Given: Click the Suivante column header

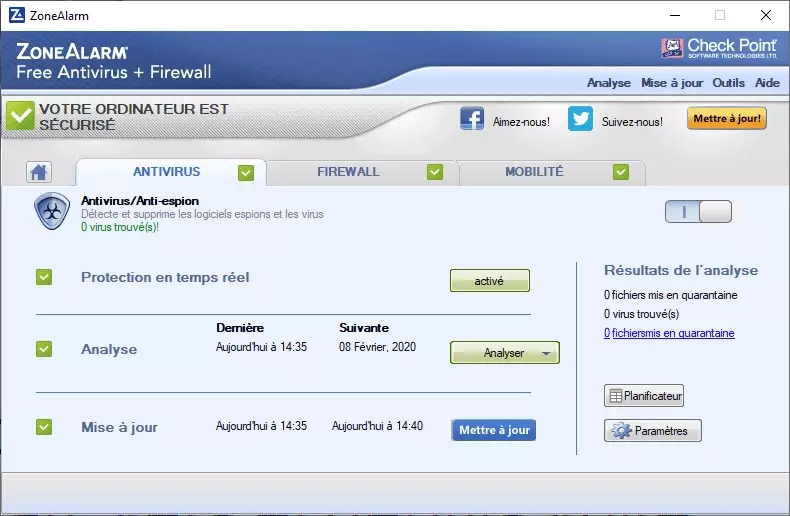Looking at the screenshot, I should [x=364, y=328].
